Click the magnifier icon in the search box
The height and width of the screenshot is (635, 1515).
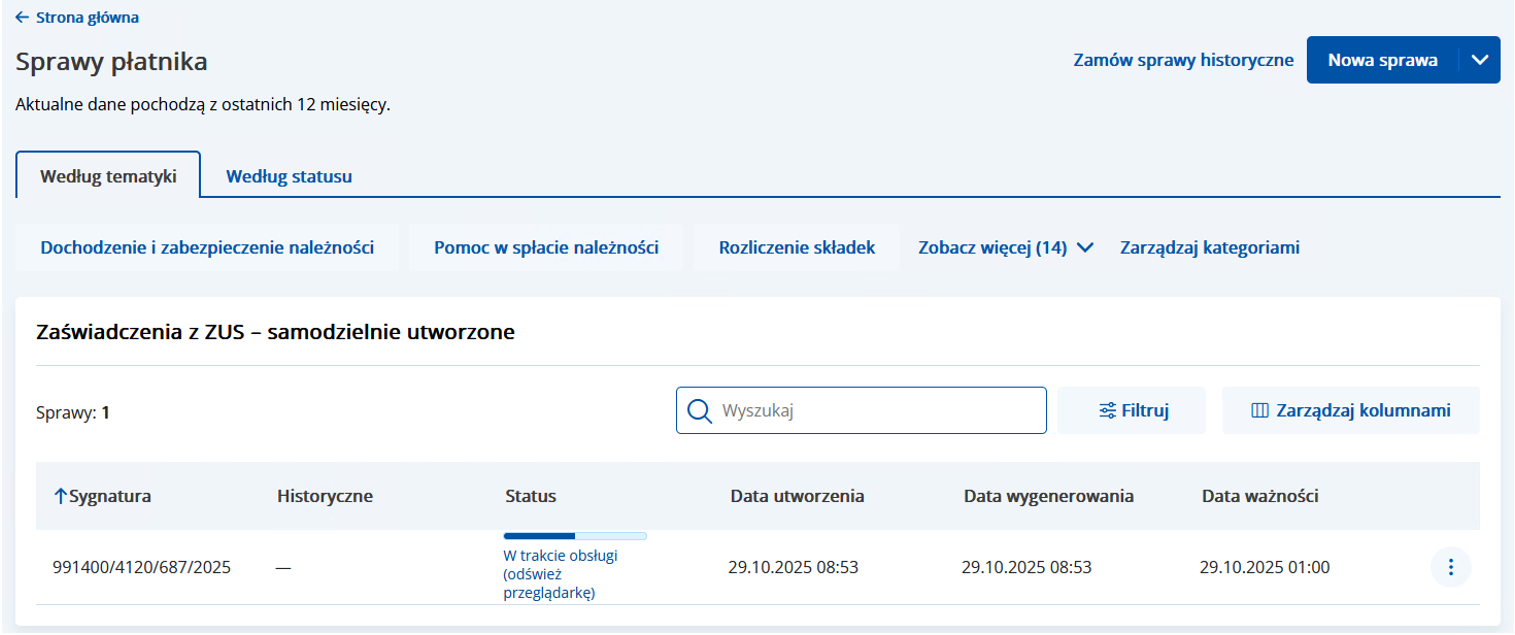tap(698, 410)
